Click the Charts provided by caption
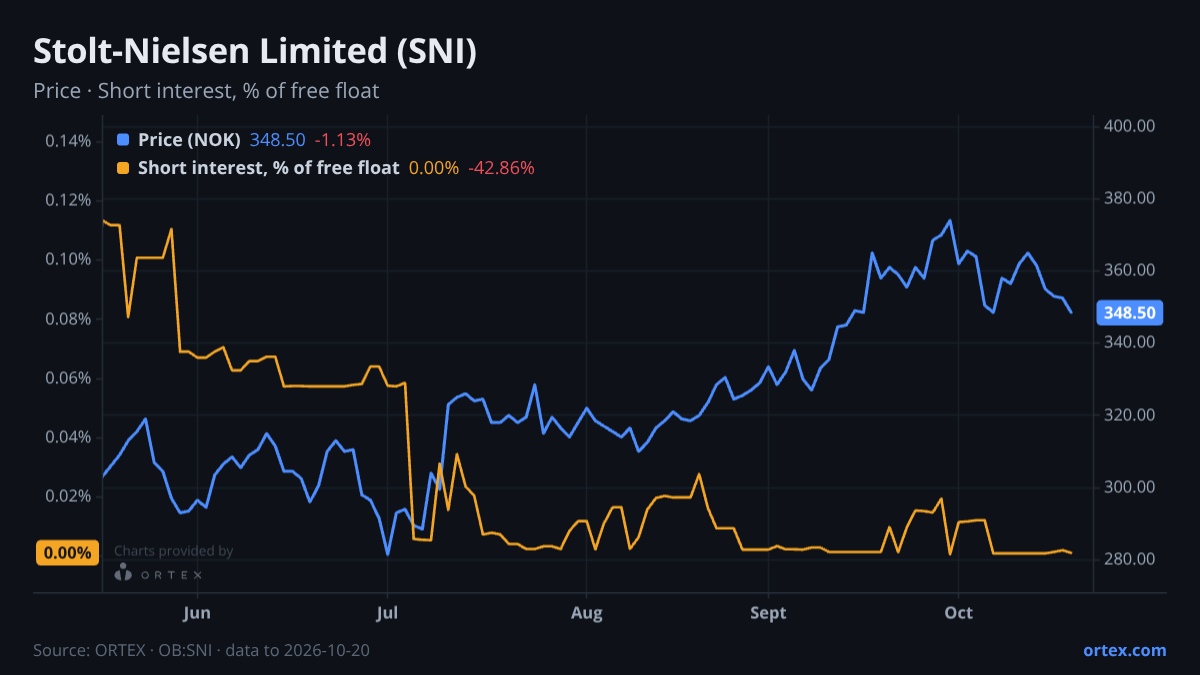Viewport: 1200px width, 675px height. click(x=174, y=551)
